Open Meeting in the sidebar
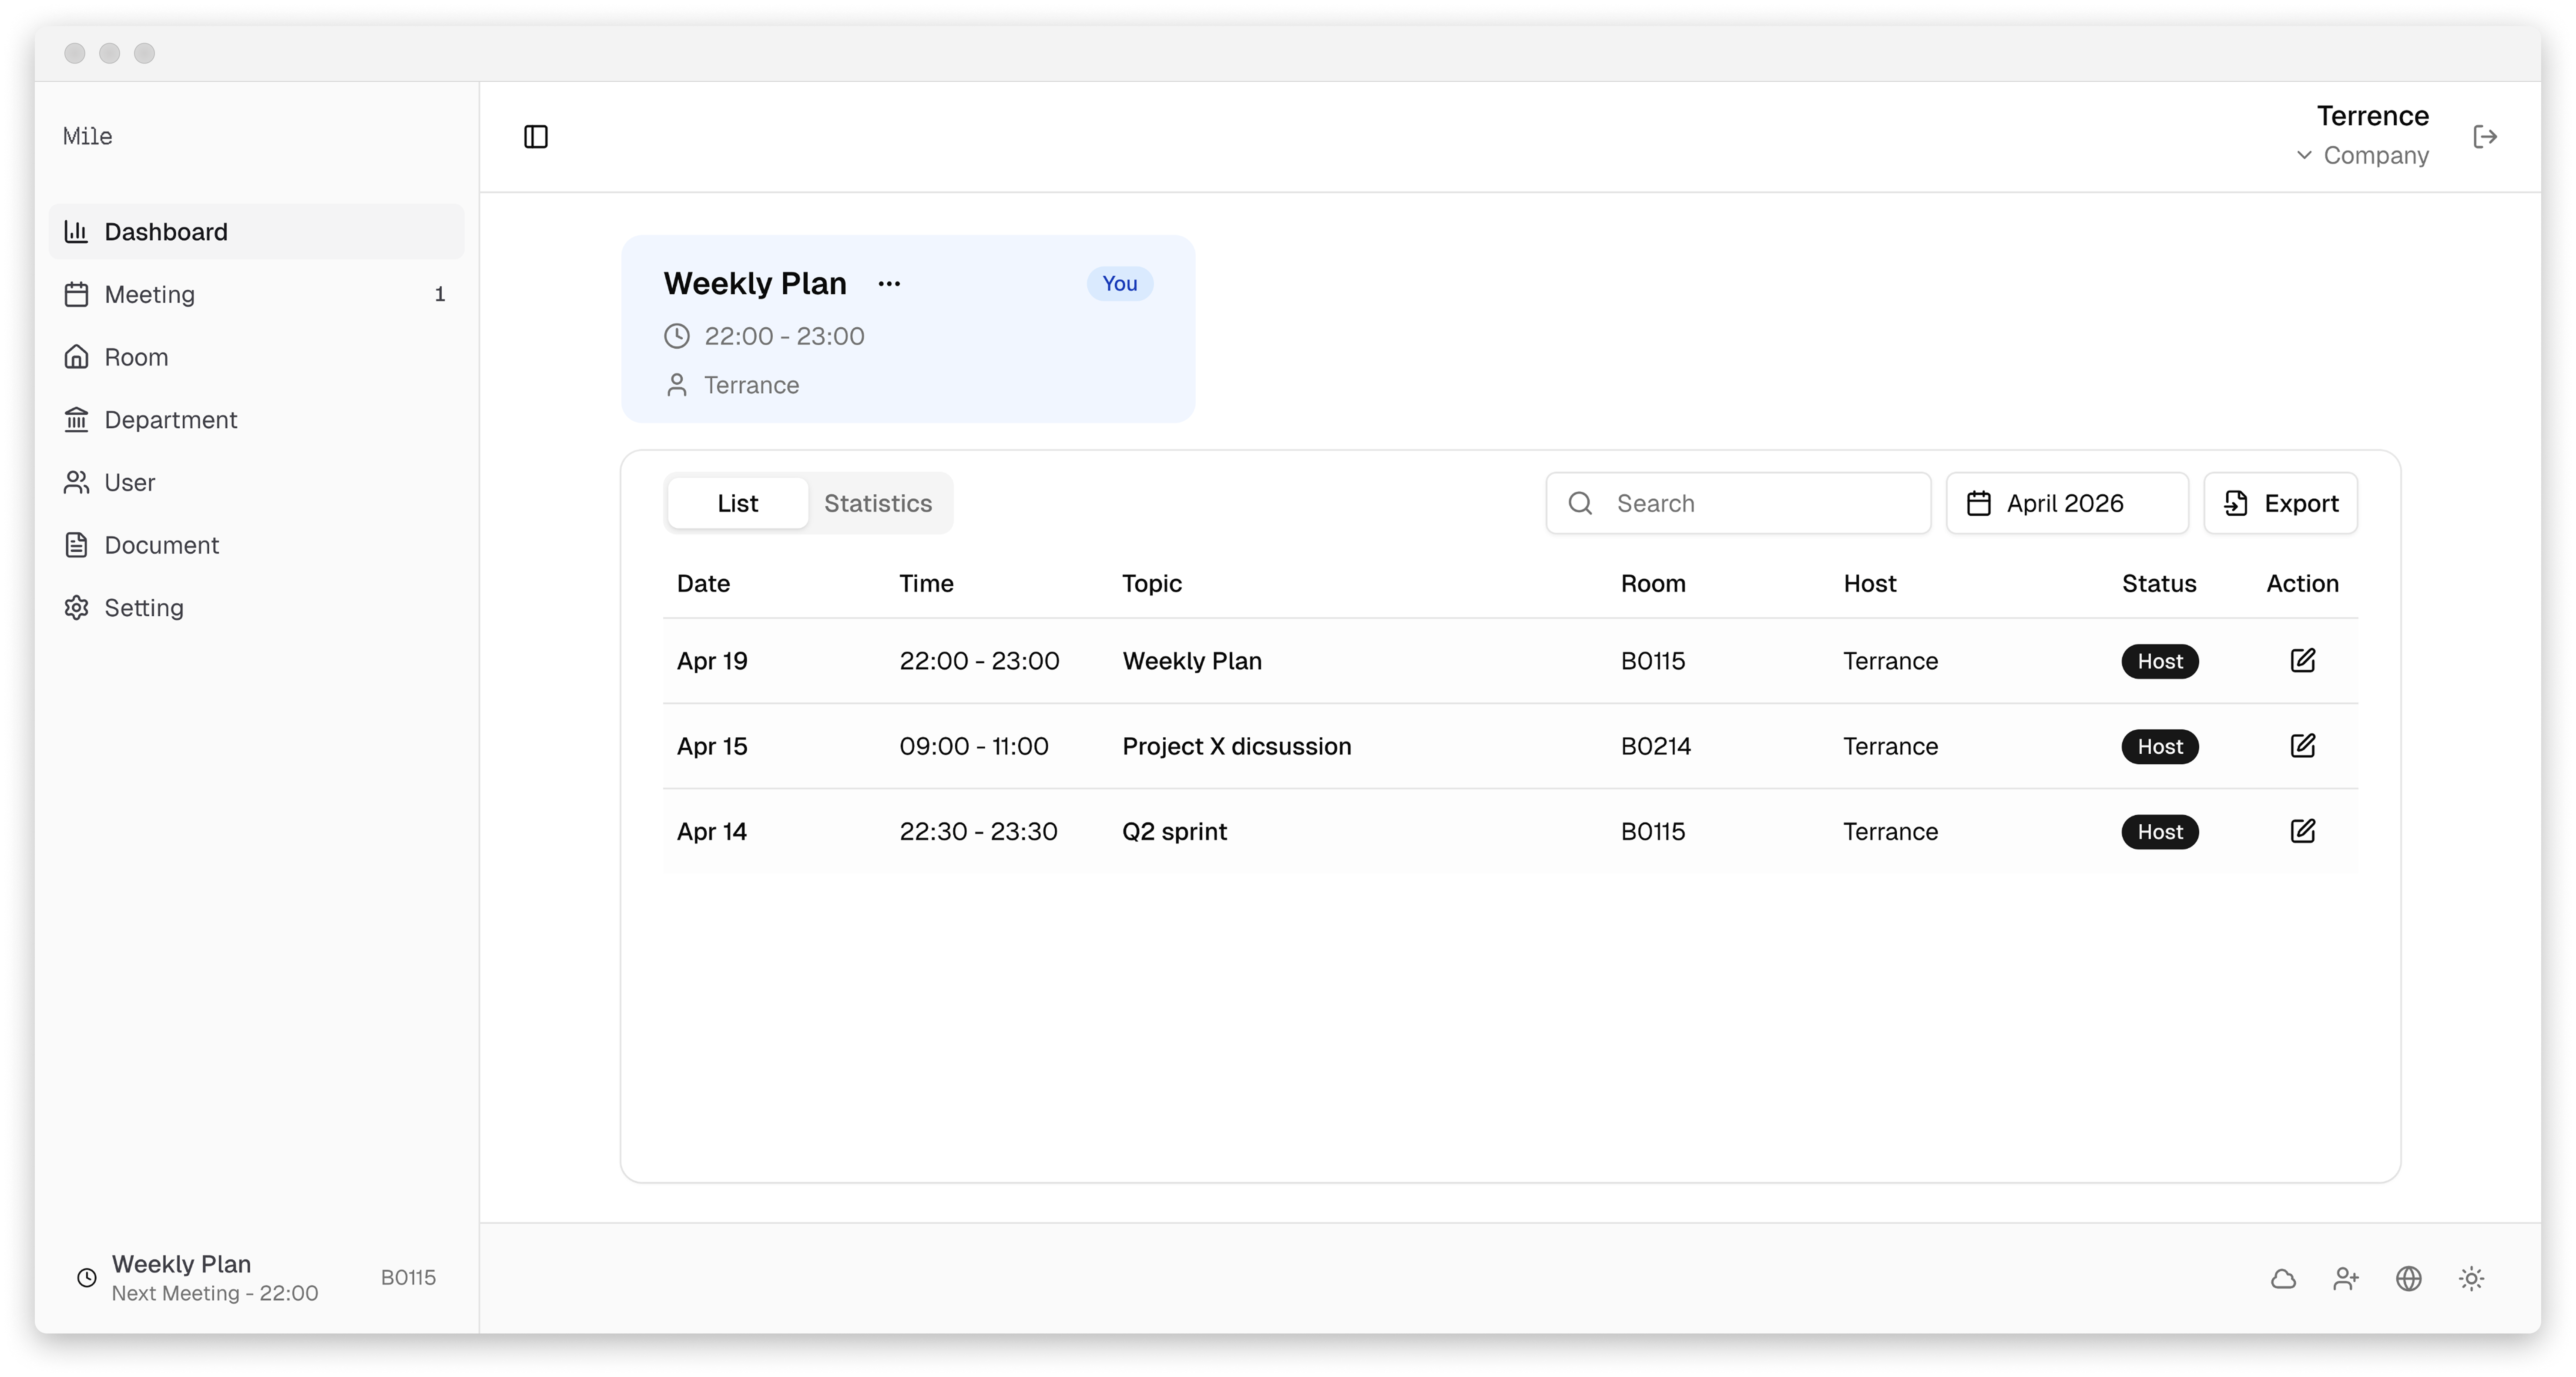Viewport: 2576px width, 1377px height. click(257, 295)
